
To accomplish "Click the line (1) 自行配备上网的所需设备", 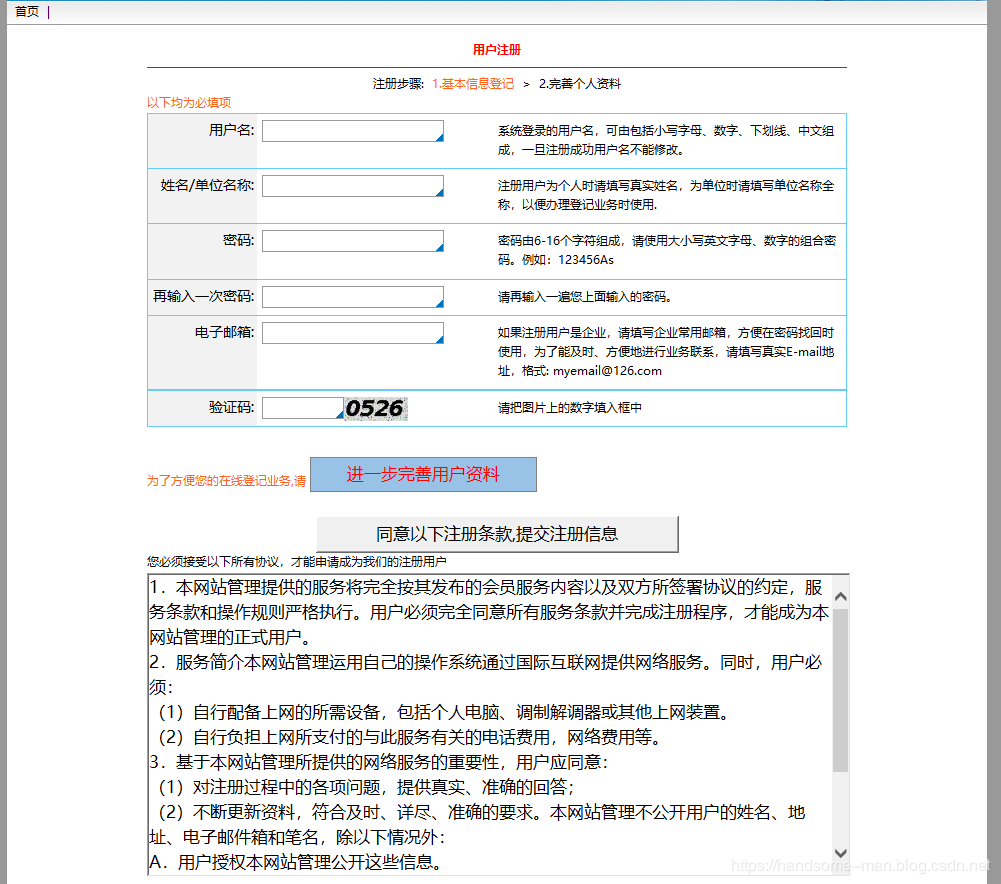I will pos(444,712).
